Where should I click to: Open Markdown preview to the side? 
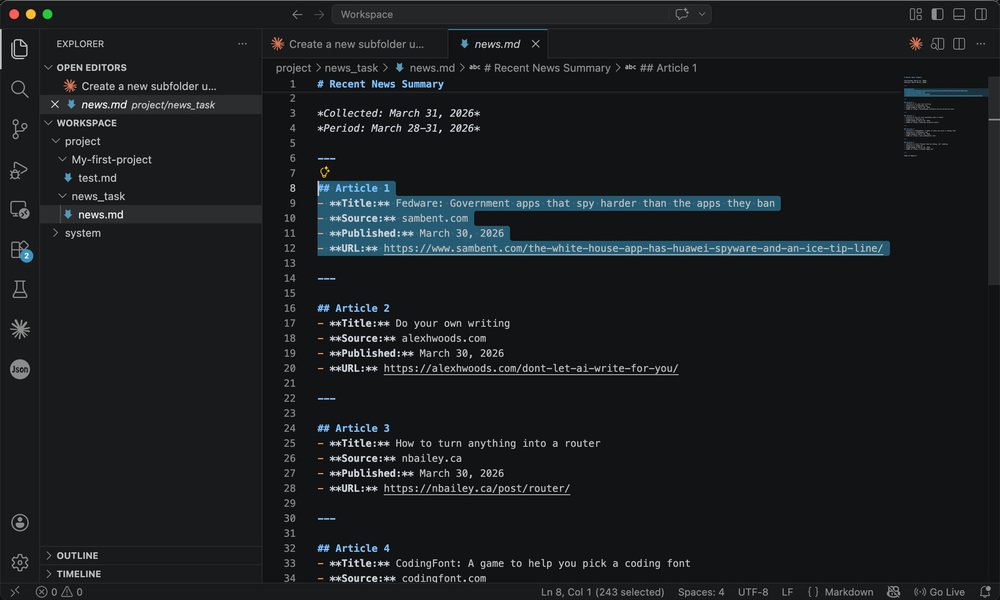(937, 44)
